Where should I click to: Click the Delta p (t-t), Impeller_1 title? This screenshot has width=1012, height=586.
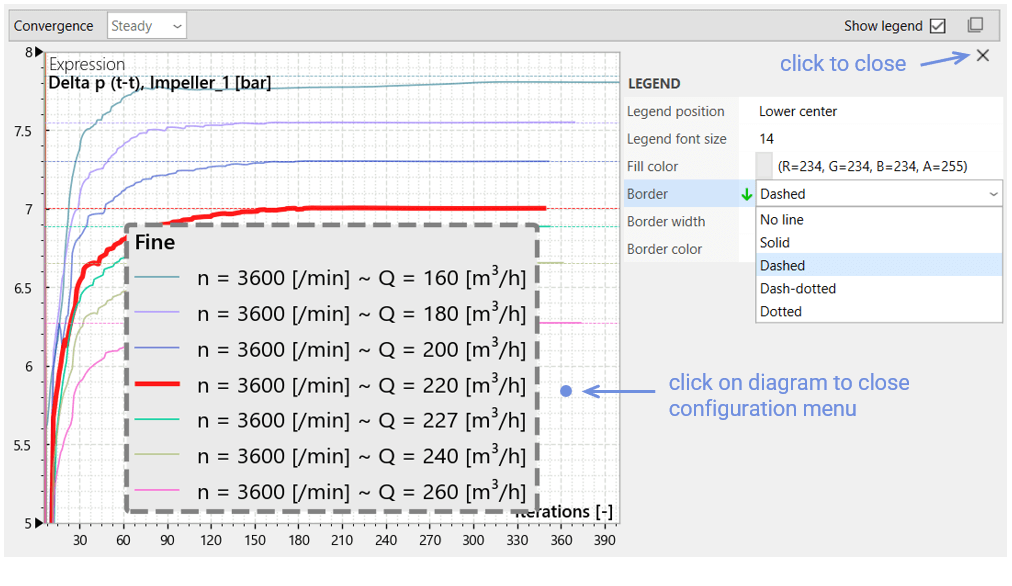tap(159, 83)
